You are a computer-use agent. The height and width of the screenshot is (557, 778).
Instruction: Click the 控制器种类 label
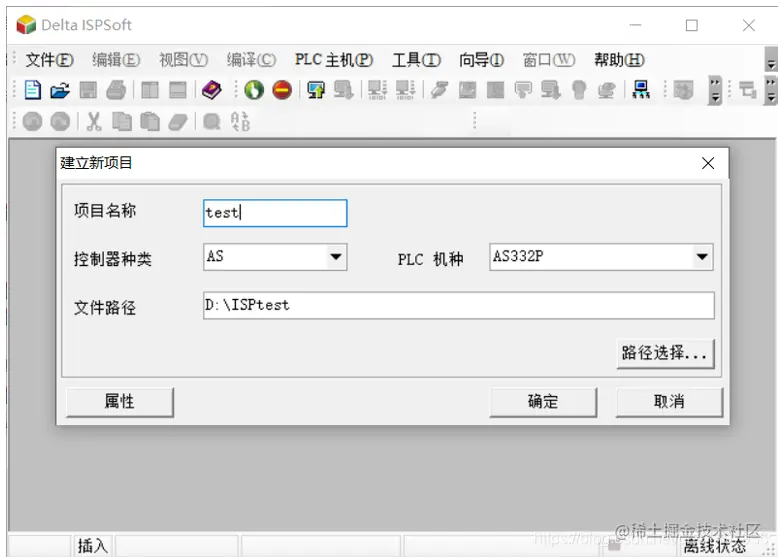[113, 259]
